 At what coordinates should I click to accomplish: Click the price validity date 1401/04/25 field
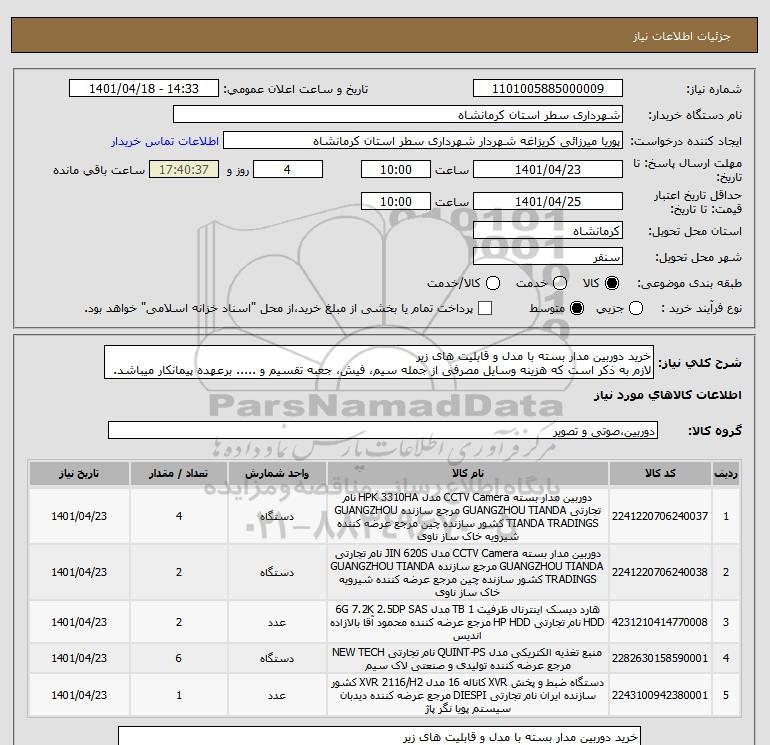click(548, 201)
